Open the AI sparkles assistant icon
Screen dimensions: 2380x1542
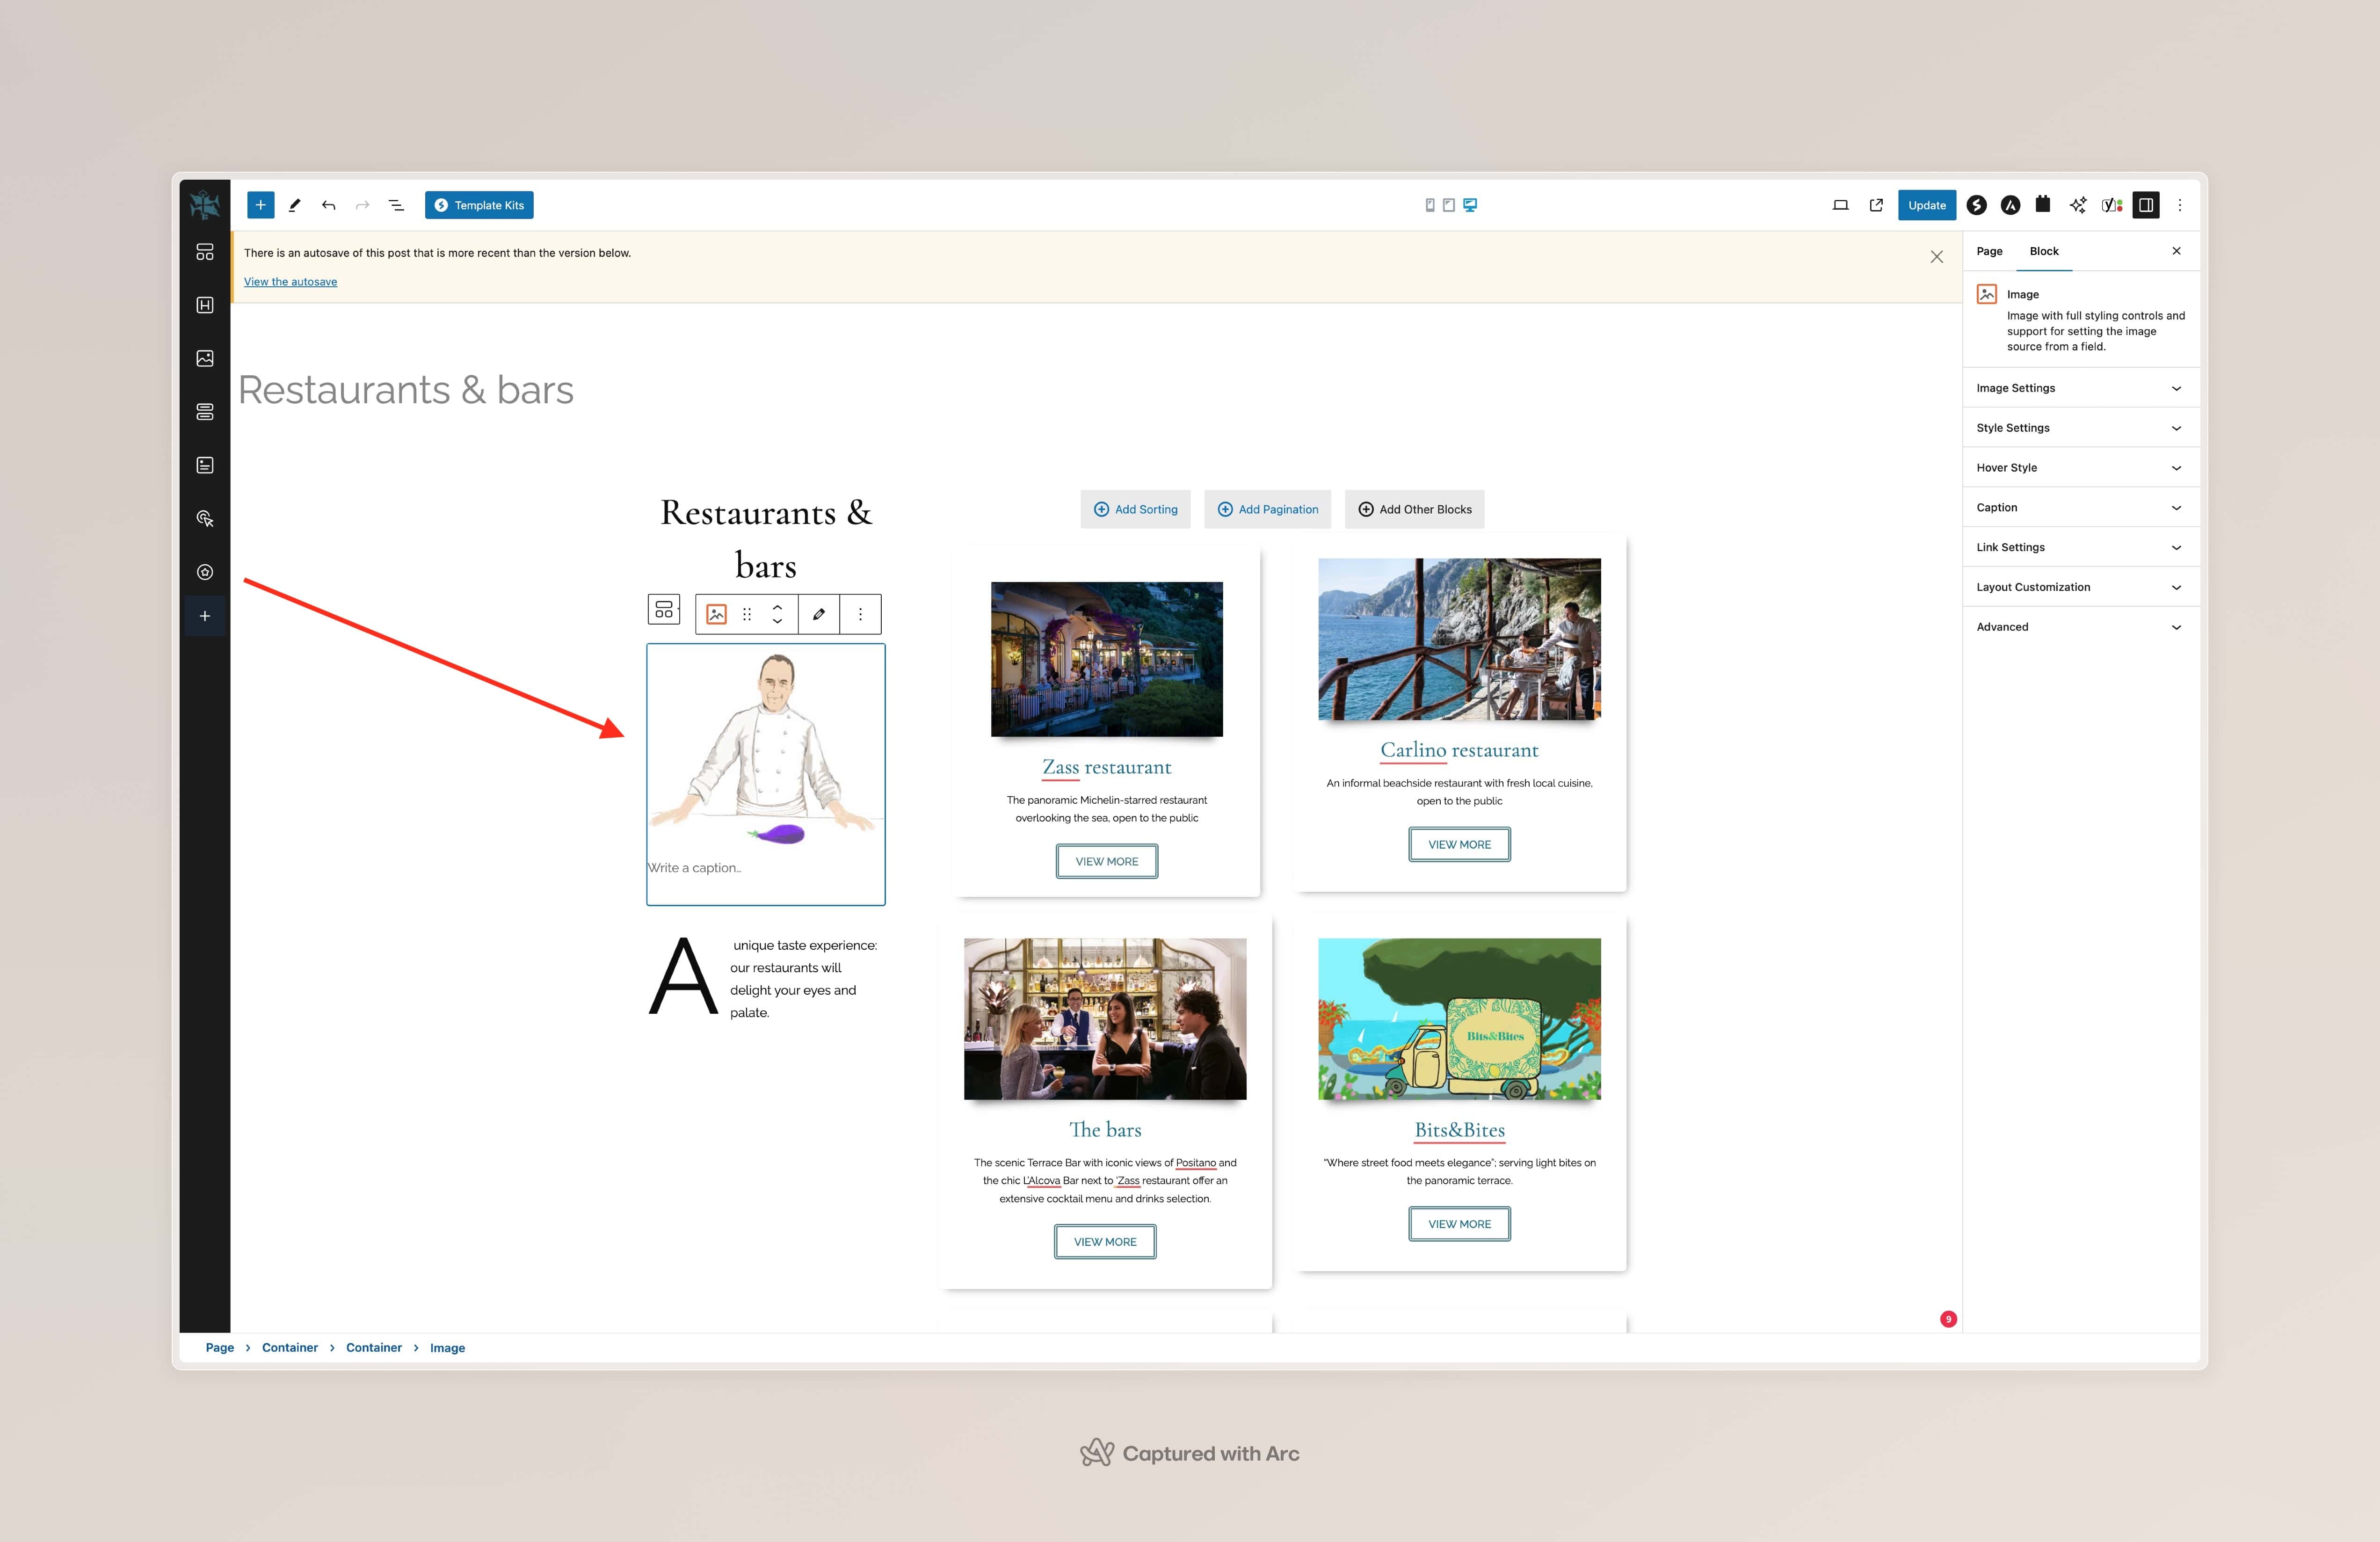click(x=2078, y=205)
